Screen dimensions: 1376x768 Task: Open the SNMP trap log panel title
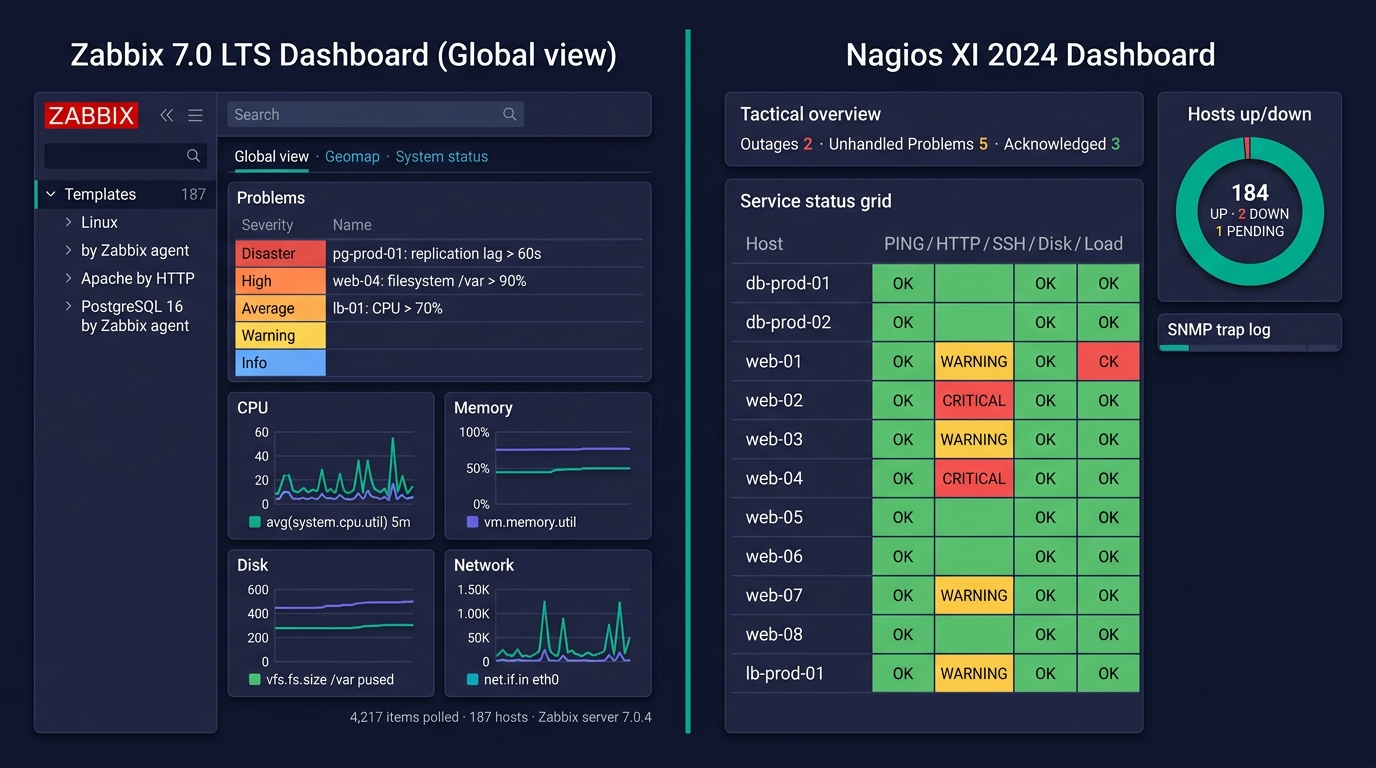point(1219,329)
